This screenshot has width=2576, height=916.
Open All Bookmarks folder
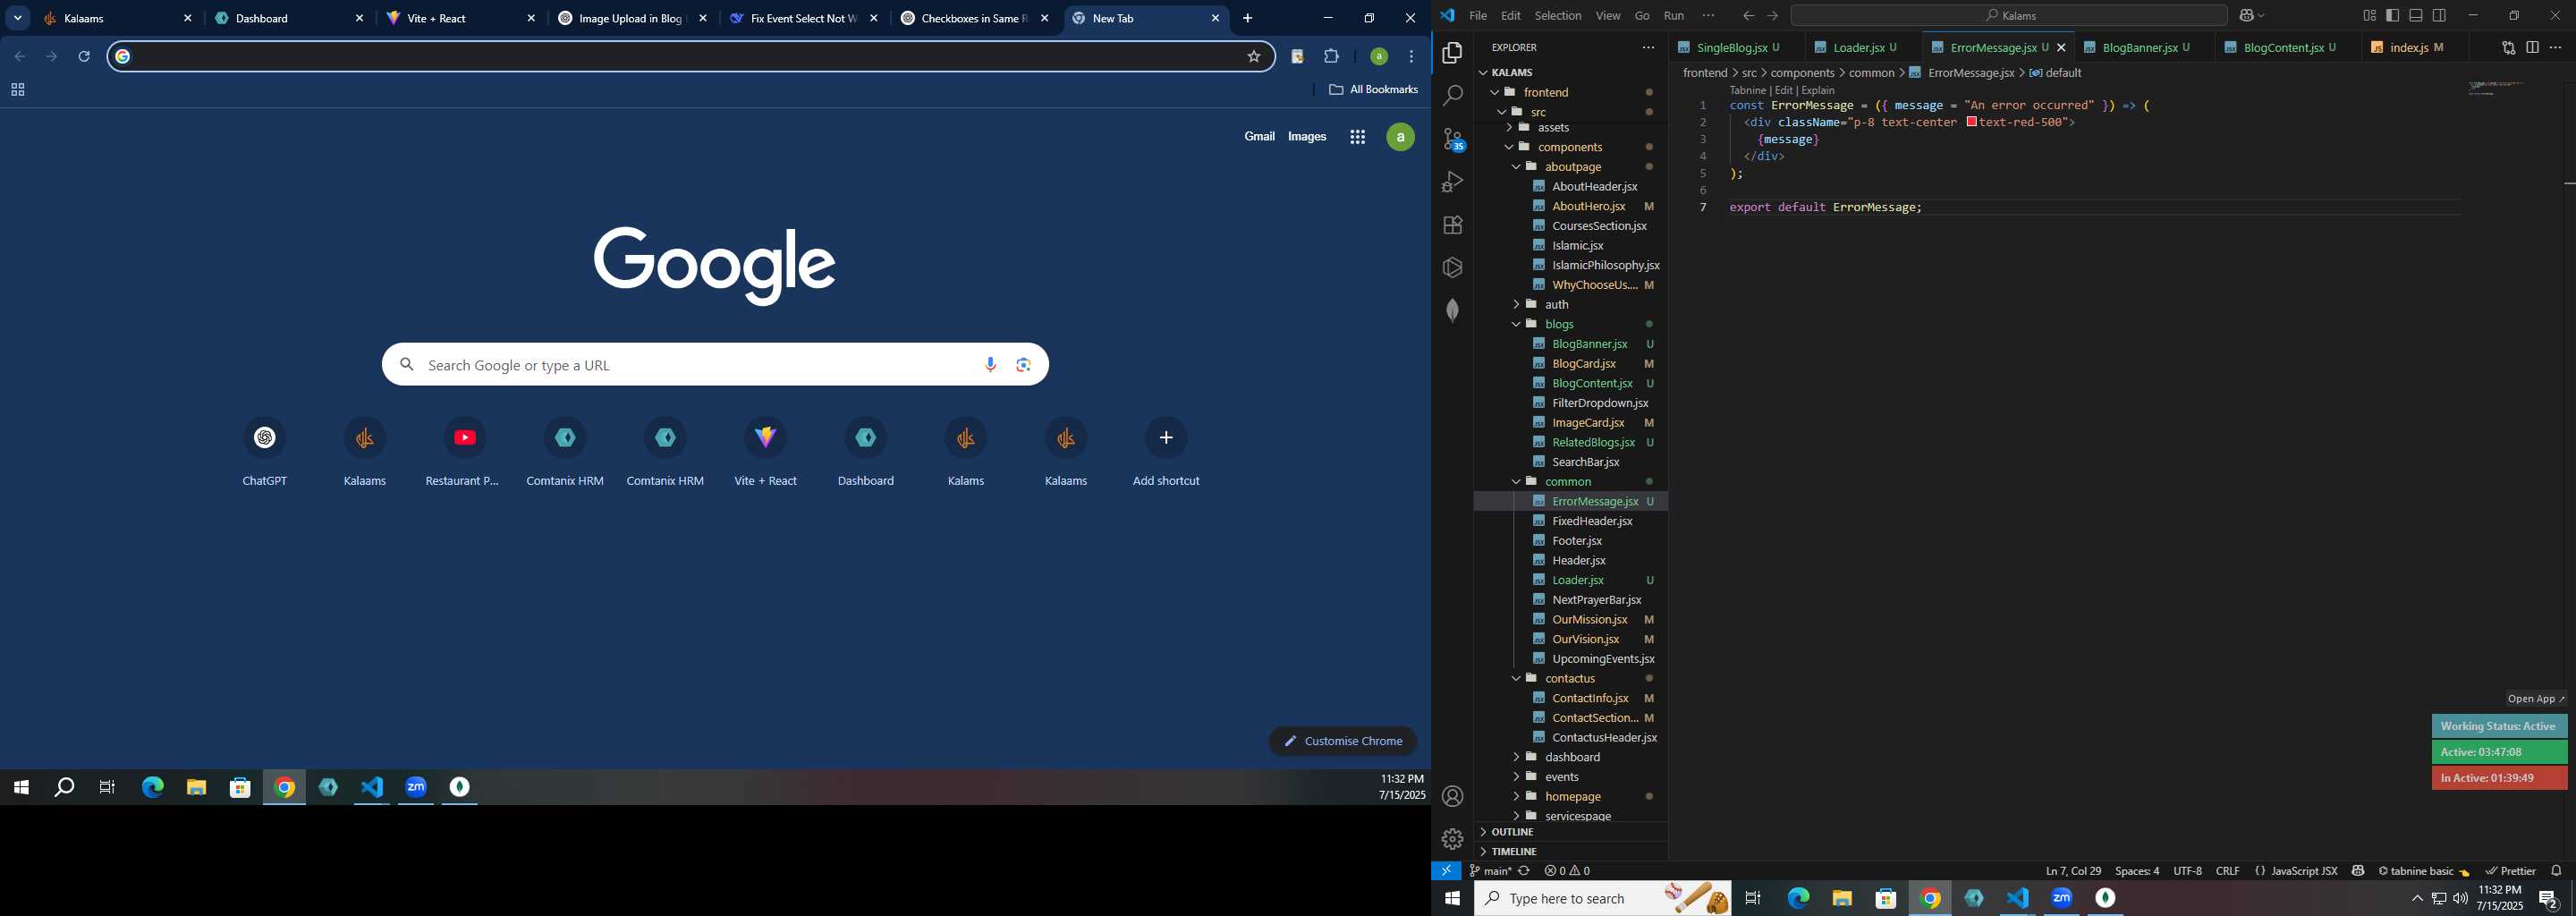[x=1373, y=90]
